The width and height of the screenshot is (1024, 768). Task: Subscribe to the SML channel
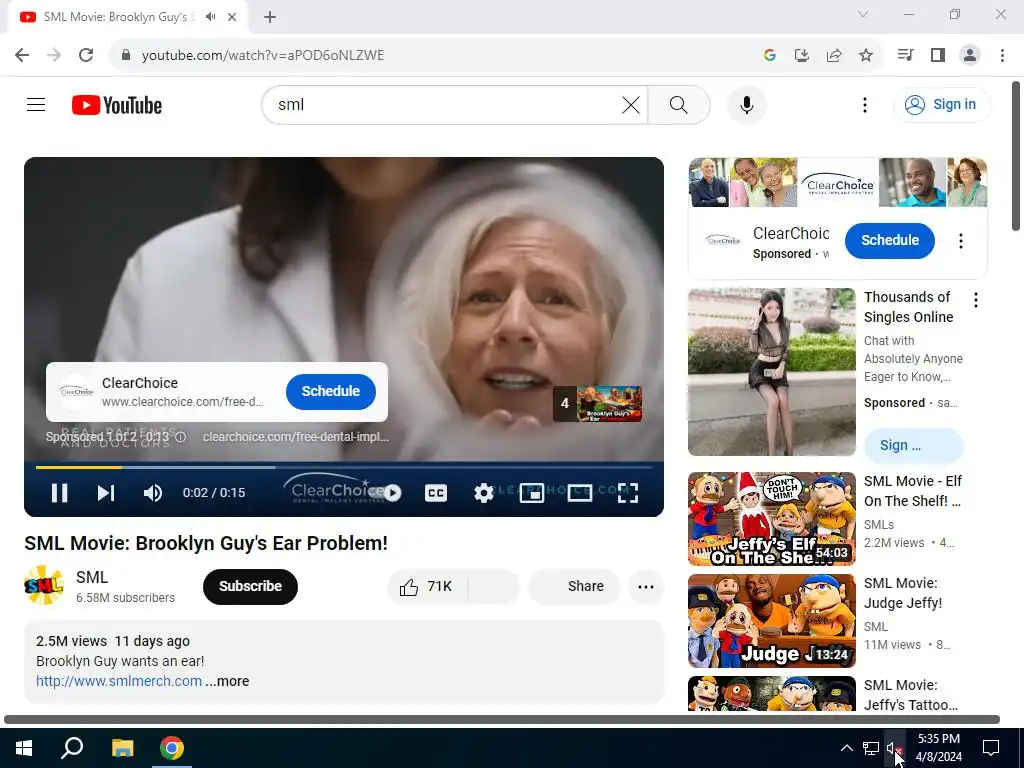(x=250, y=586)
